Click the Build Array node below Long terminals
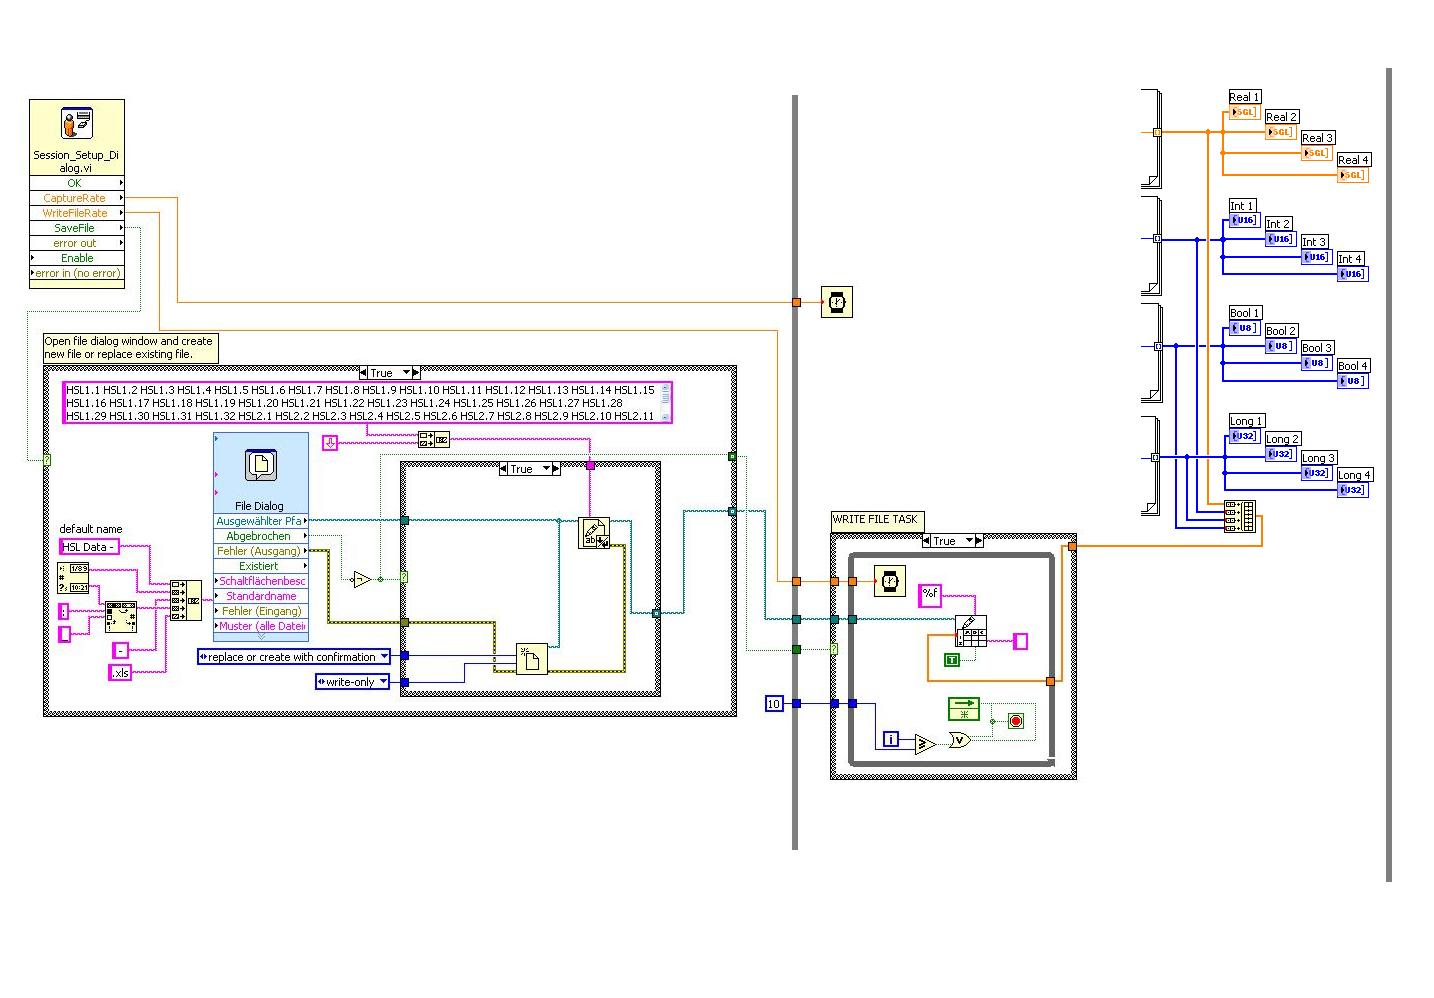This screenshot has height=998, width=1434. coord(1240,516)
